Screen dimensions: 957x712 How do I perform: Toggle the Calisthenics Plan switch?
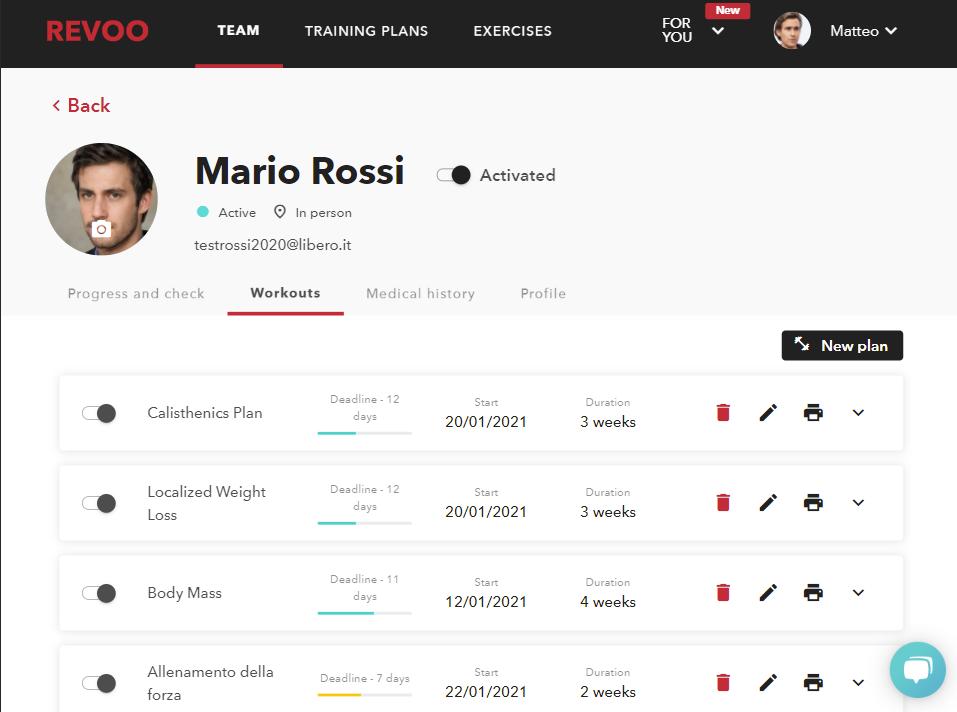pyautogui.click(x=99, y=413)
